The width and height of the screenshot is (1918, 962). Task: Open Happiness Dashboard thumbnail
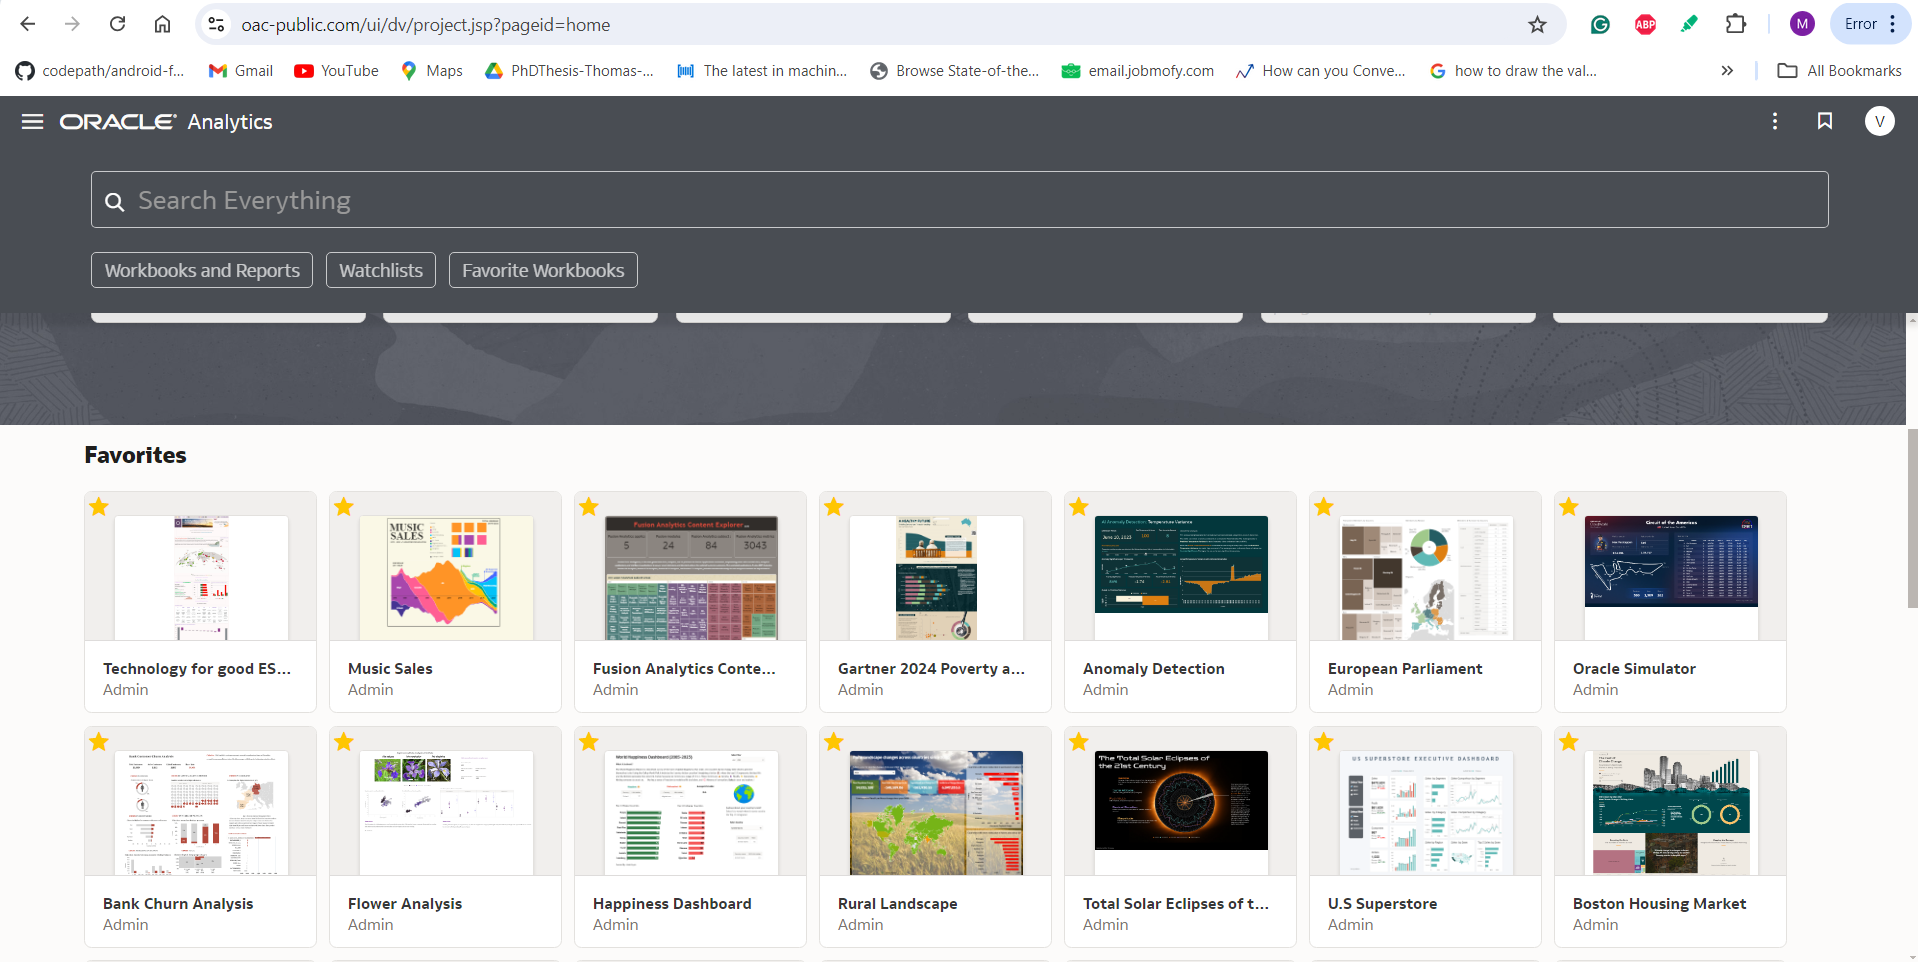click(691, 813)
